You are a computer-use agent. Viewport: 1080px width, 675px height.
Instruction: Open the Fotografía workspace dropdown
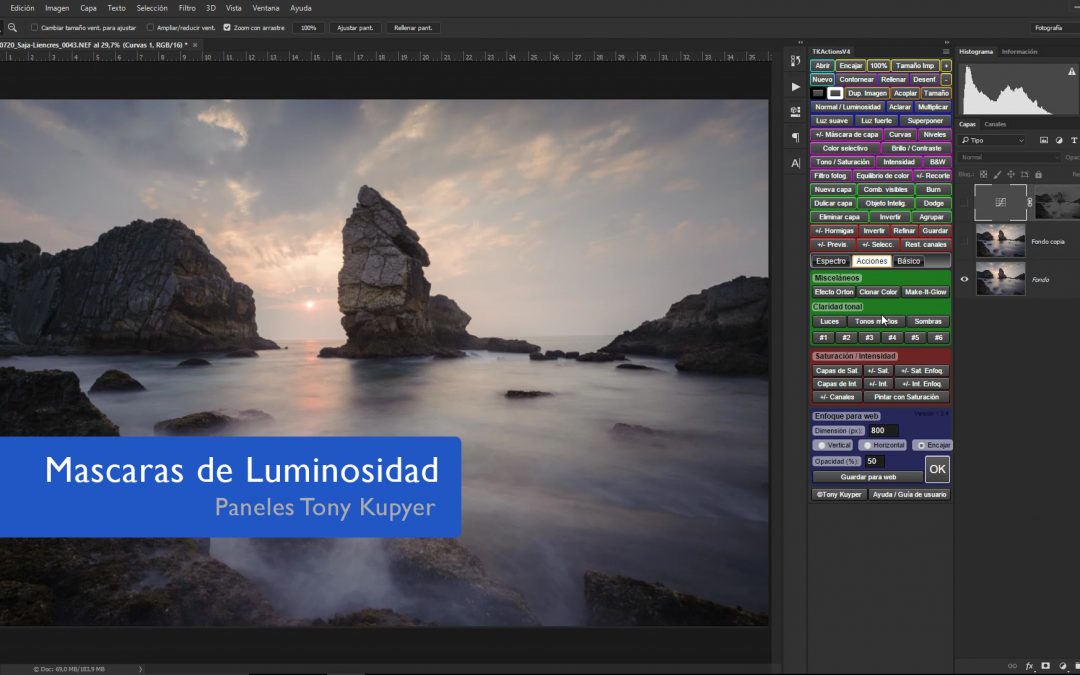click(1054, 28)
